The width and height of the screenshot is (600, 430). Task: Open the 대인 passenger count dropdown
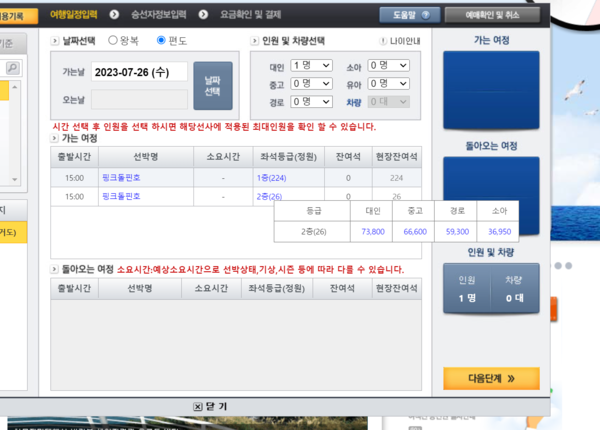click(311, 65)
